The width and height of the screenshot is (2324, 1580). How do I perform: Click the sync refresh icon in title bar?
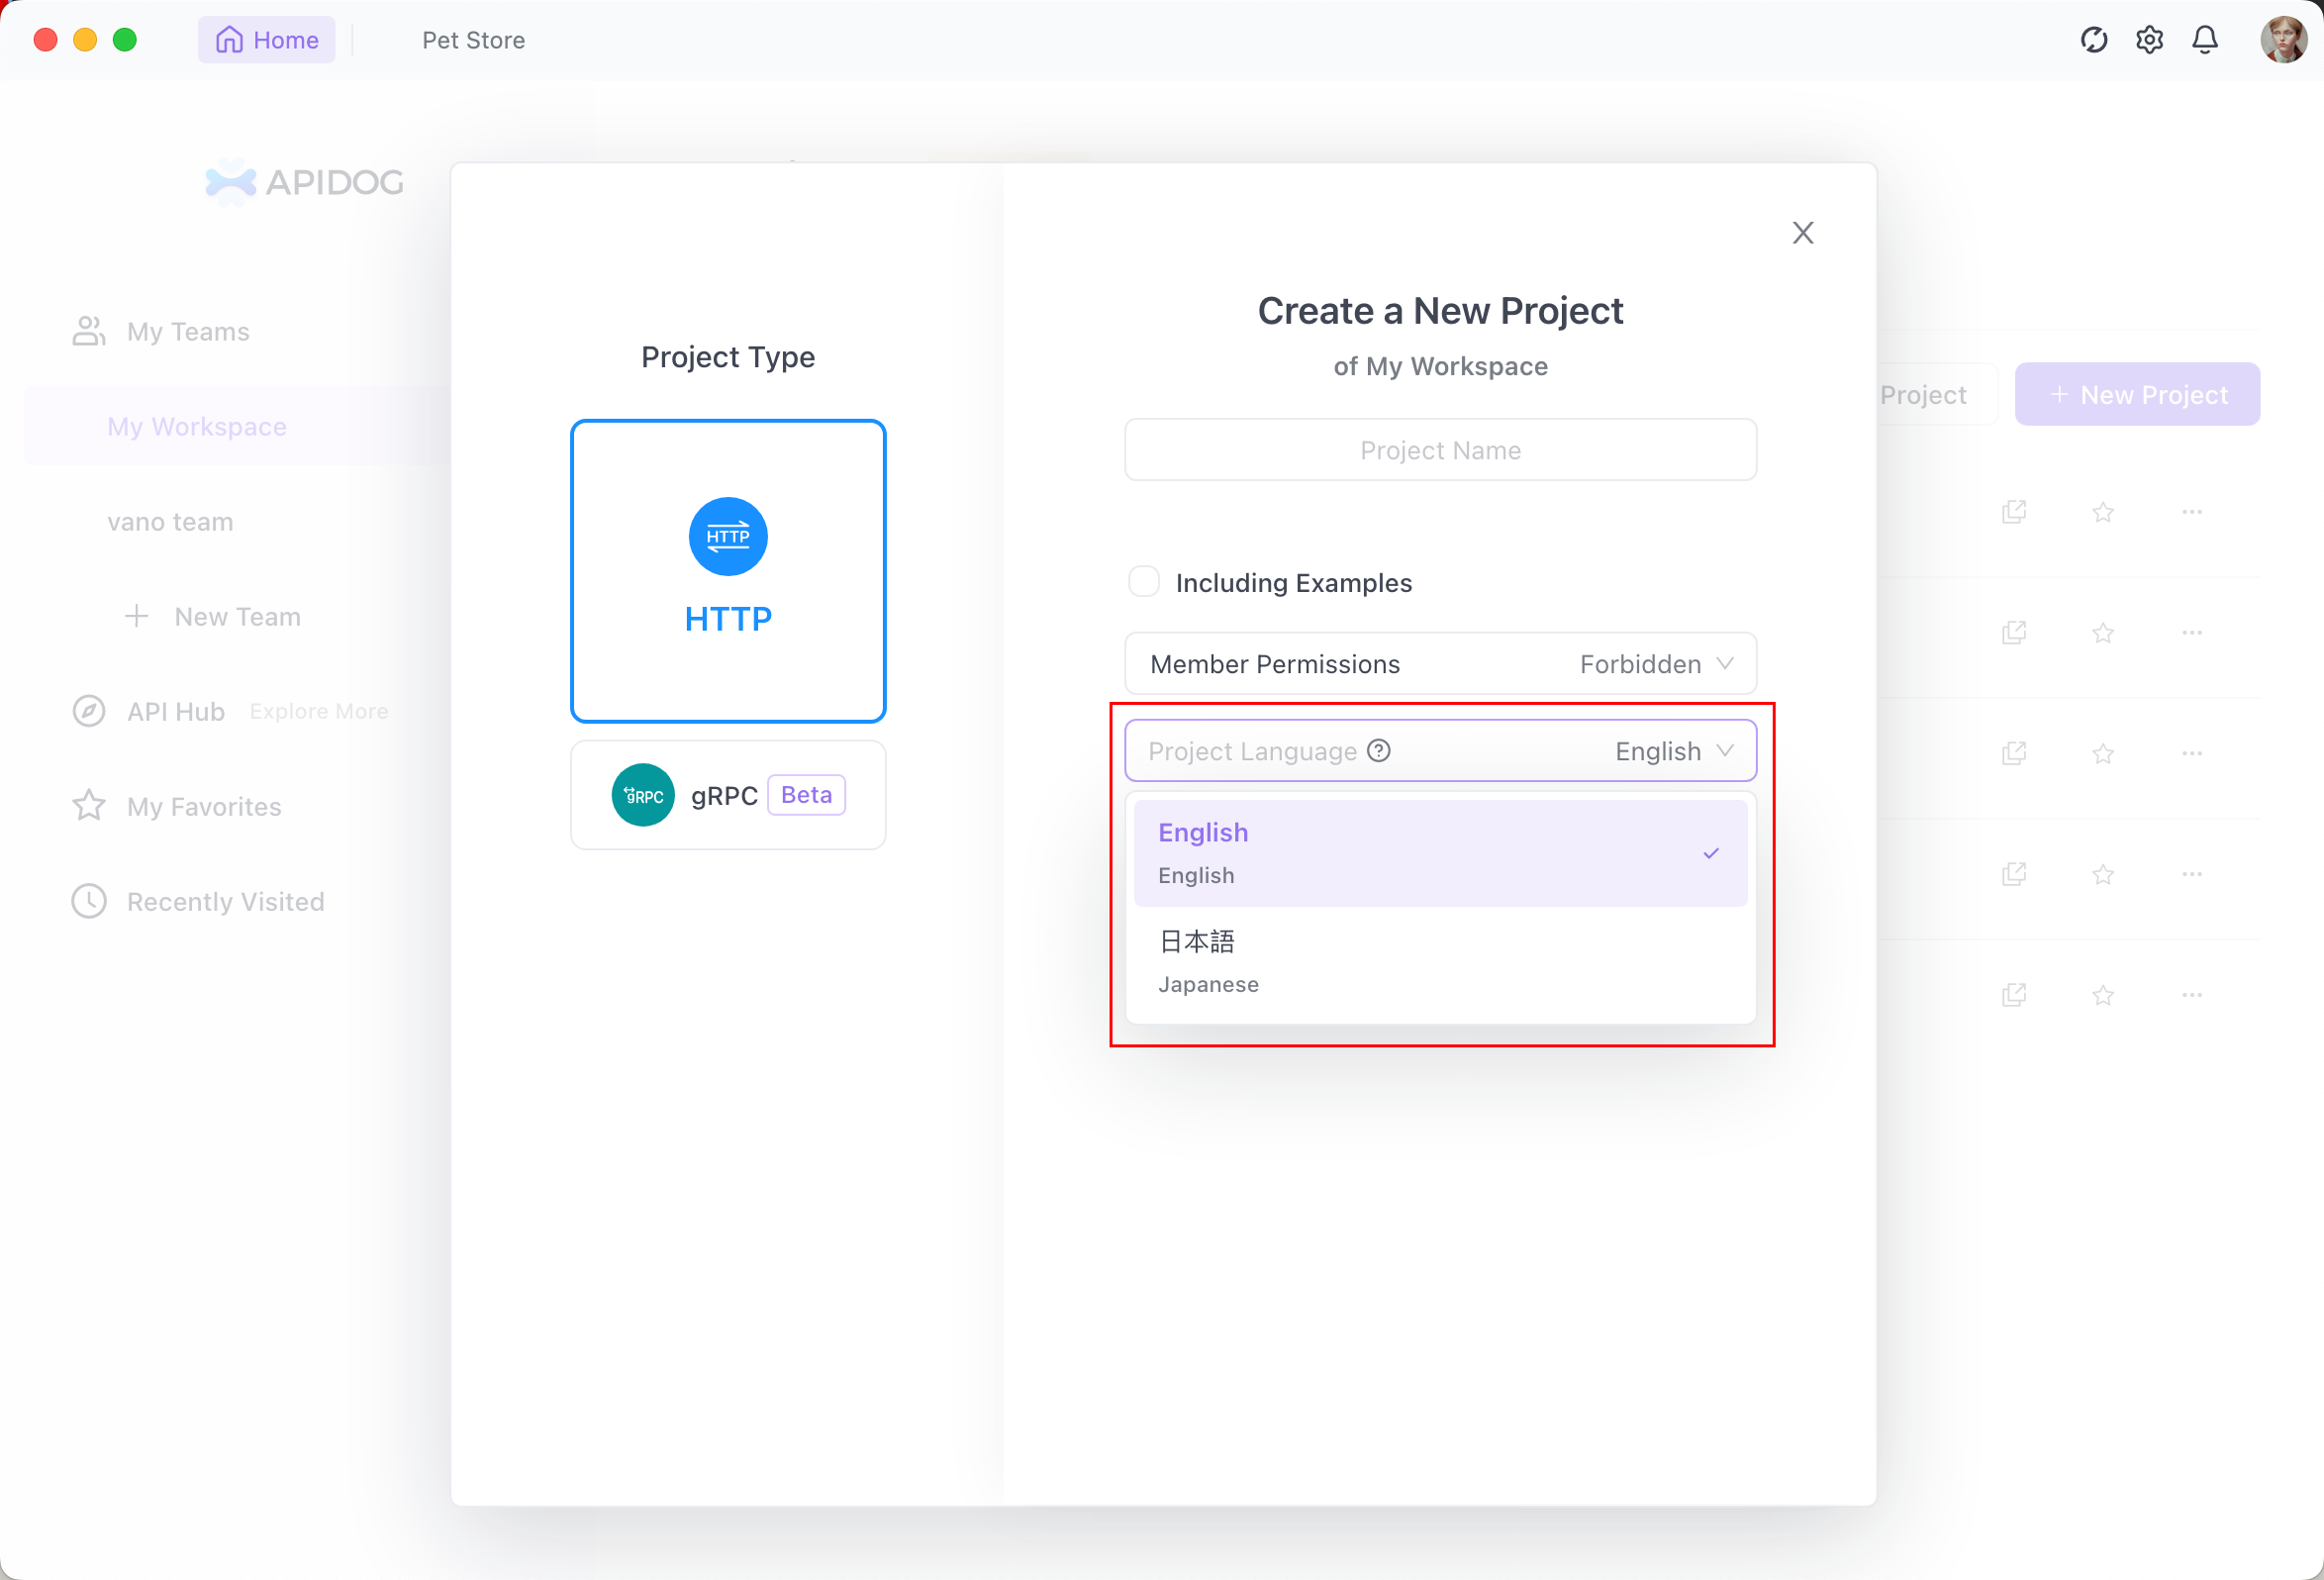click(x=2093, y=40)
